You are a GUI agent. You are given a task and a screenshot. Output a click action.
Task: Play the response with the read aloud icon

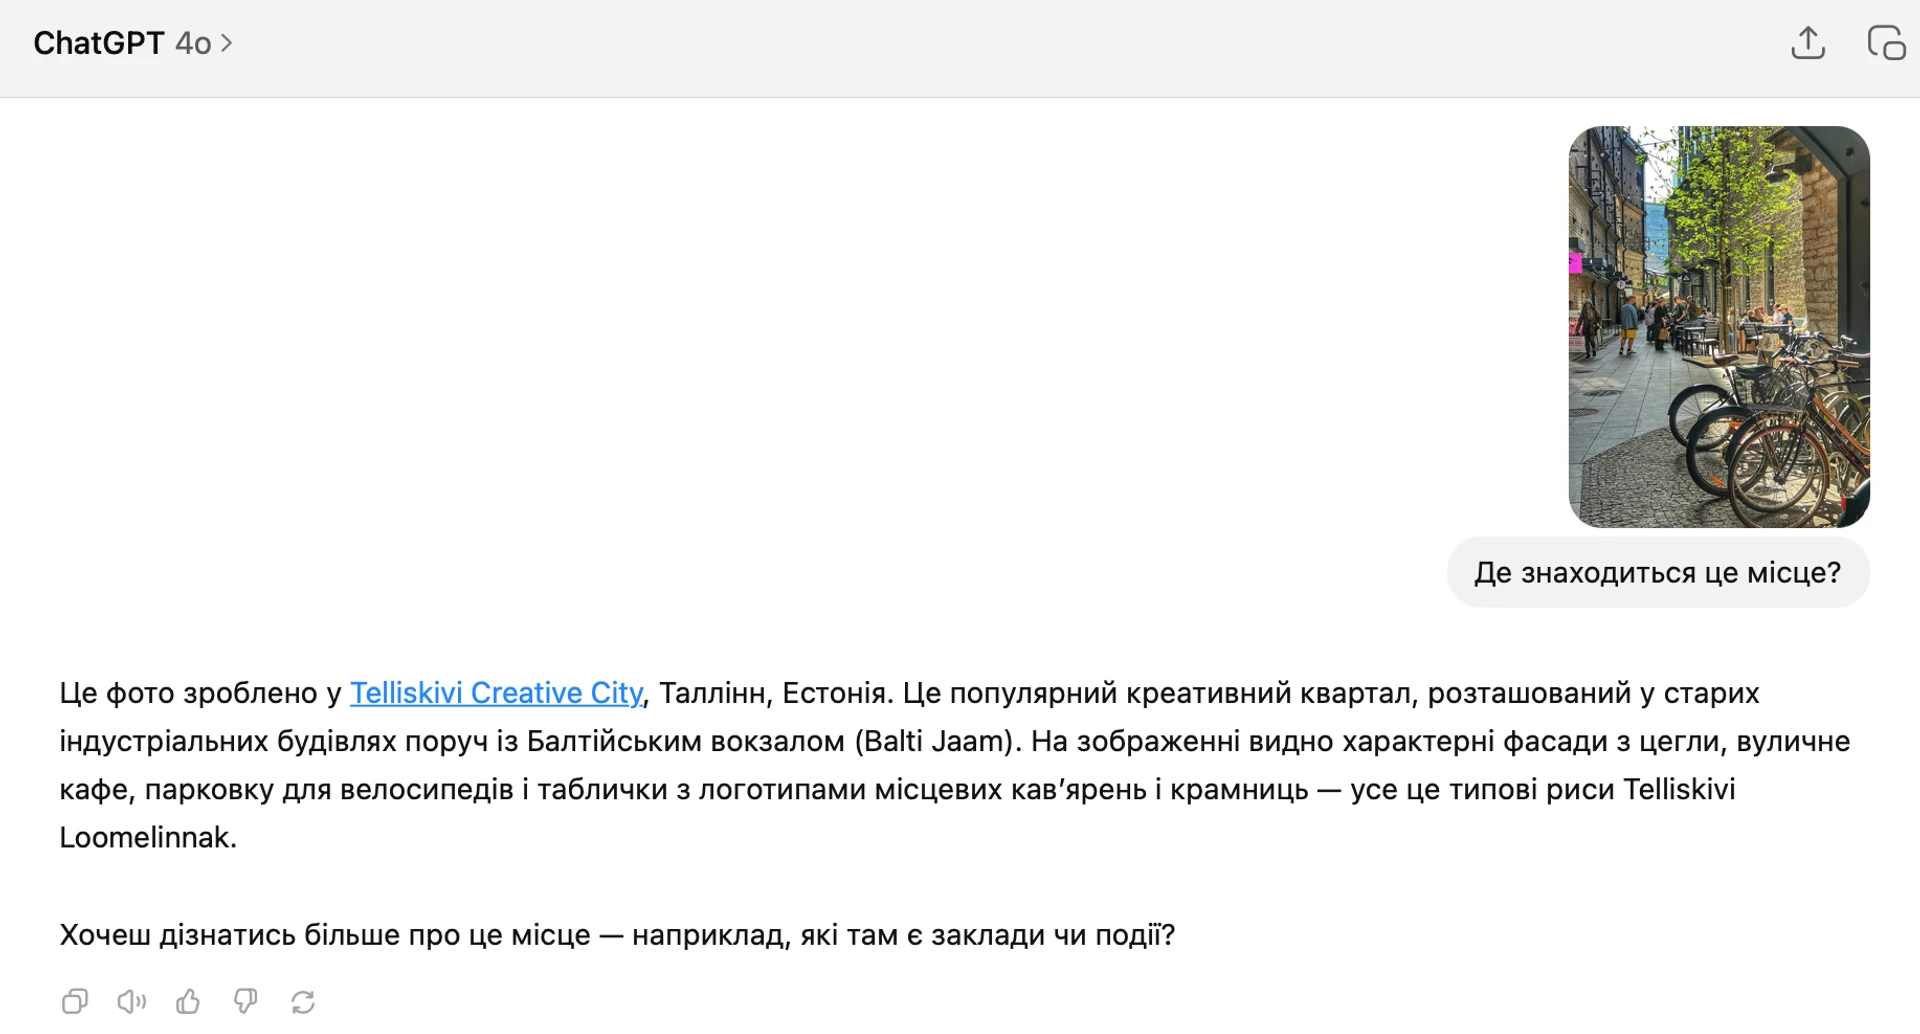click(131, 1001)
